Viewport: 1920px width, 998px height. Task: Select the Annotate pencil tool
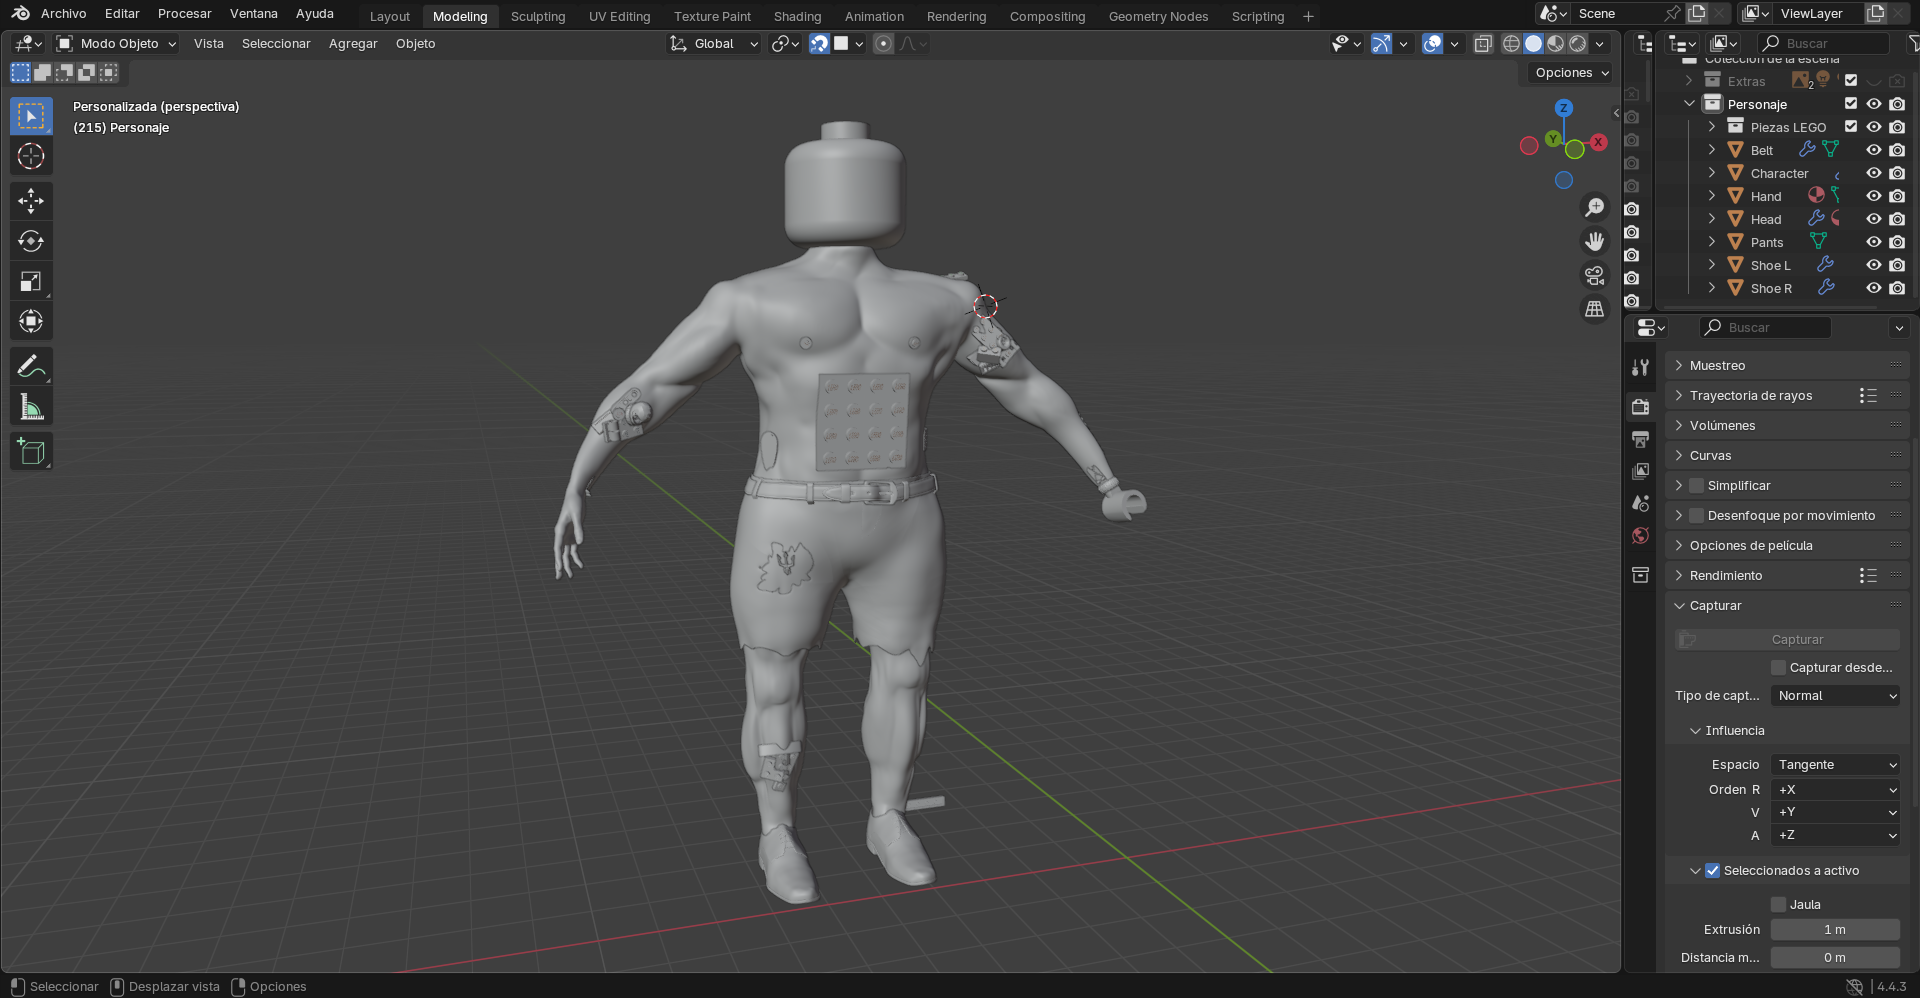(31, 367)
